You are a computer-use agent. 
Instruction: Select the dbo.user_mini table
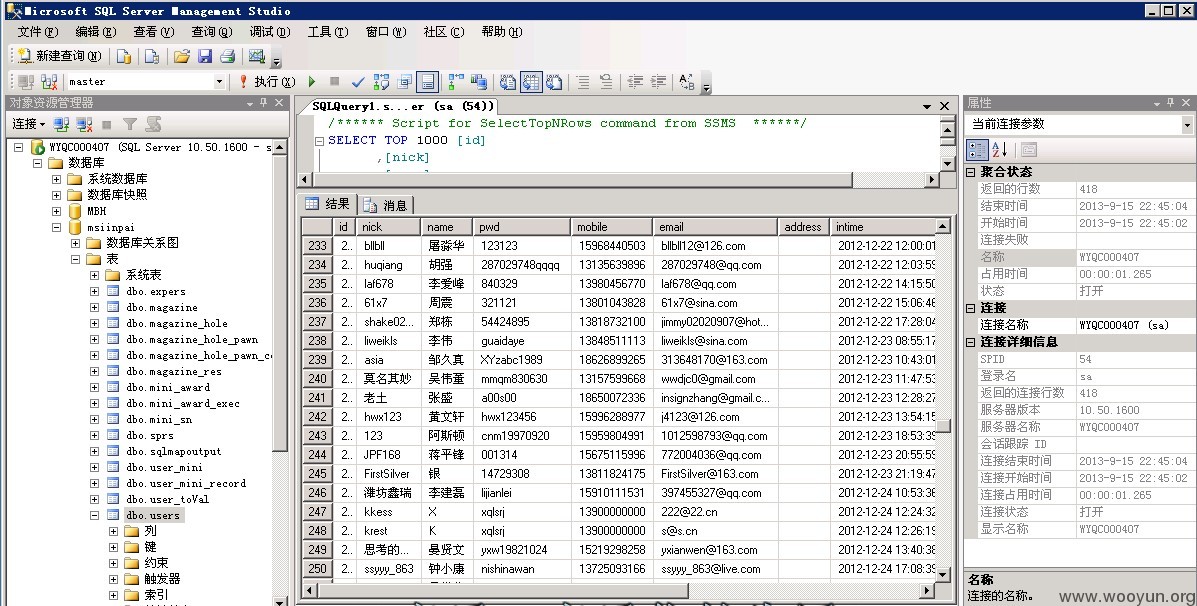point(164,468)
